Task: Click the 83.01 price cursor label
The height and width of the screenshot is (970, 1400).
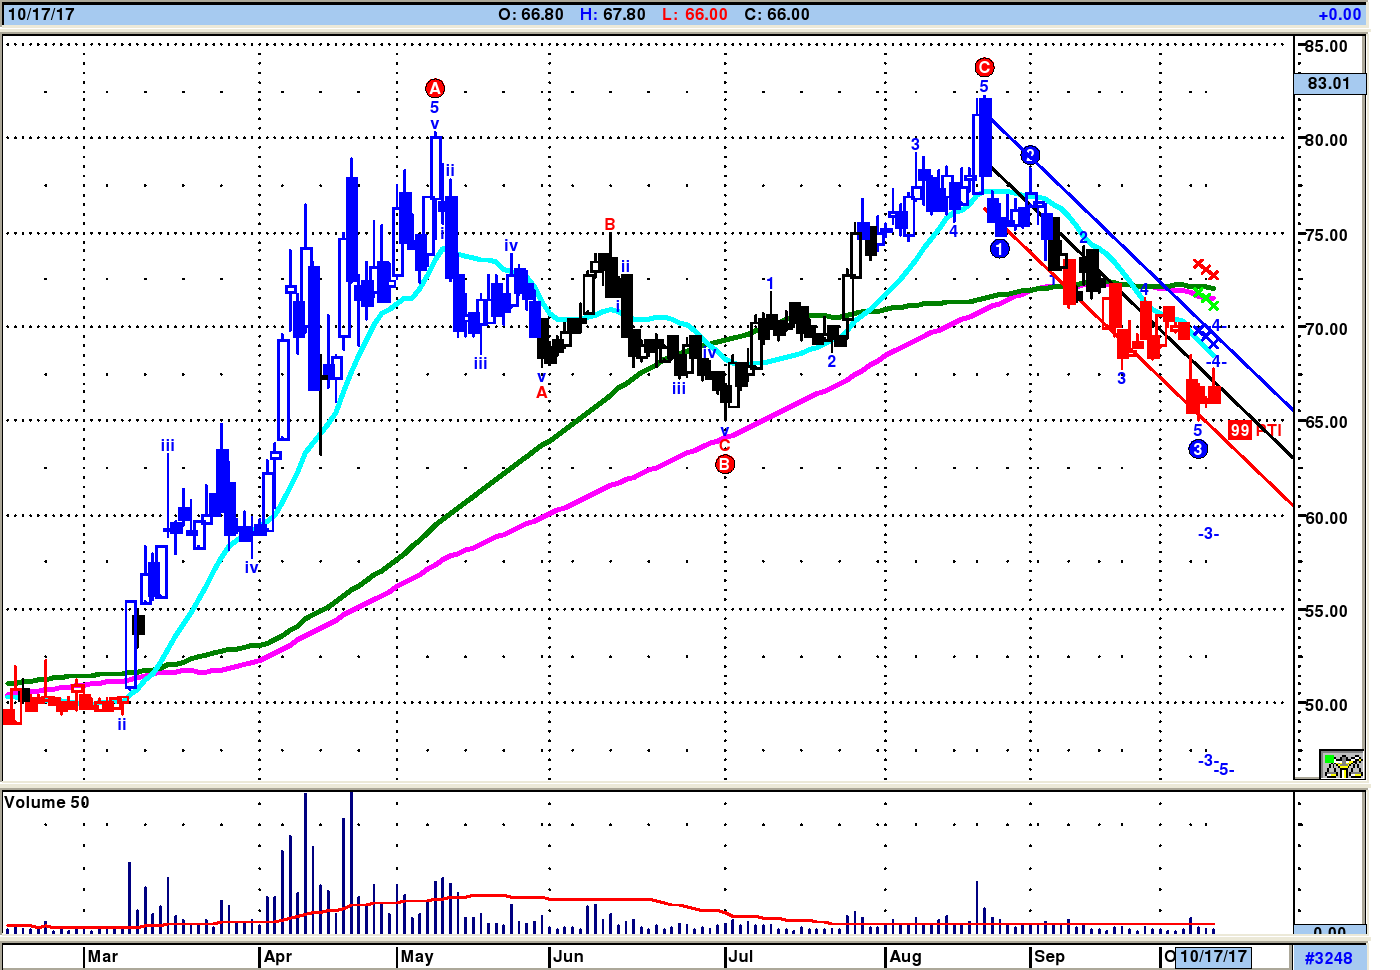Action: pyautogui.click(x=1328, y=83)
